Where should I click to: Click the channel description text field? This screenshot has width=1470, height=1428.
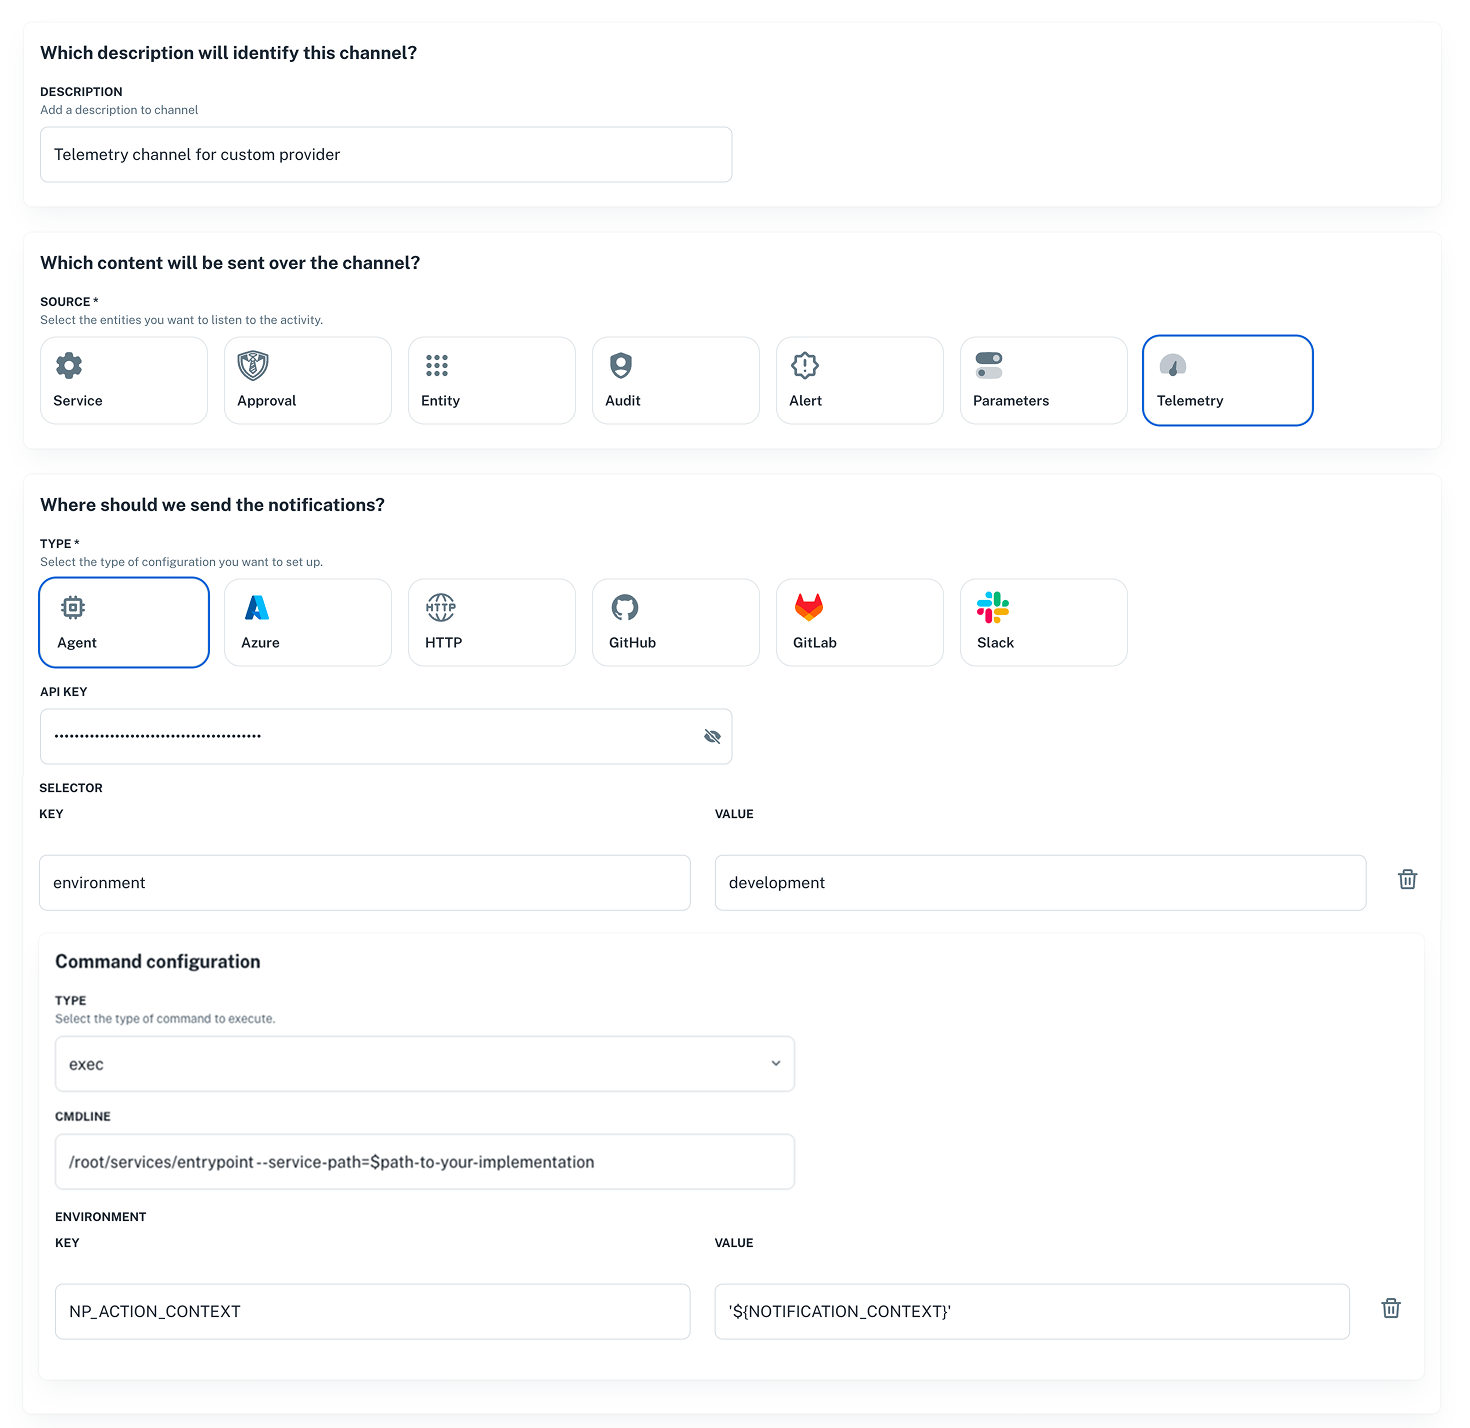point(386,155)
